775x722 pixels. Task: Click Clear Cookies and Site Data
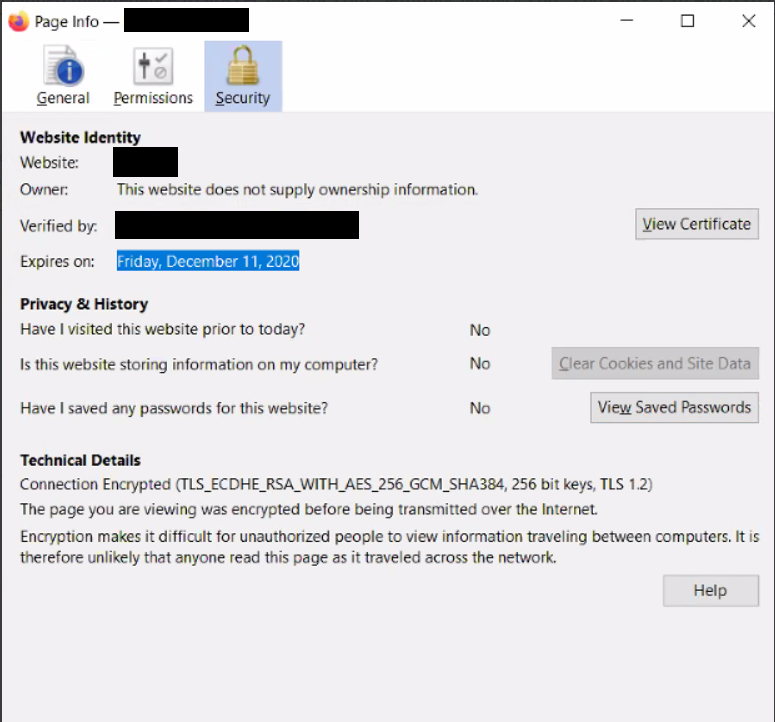pos(655,364)
